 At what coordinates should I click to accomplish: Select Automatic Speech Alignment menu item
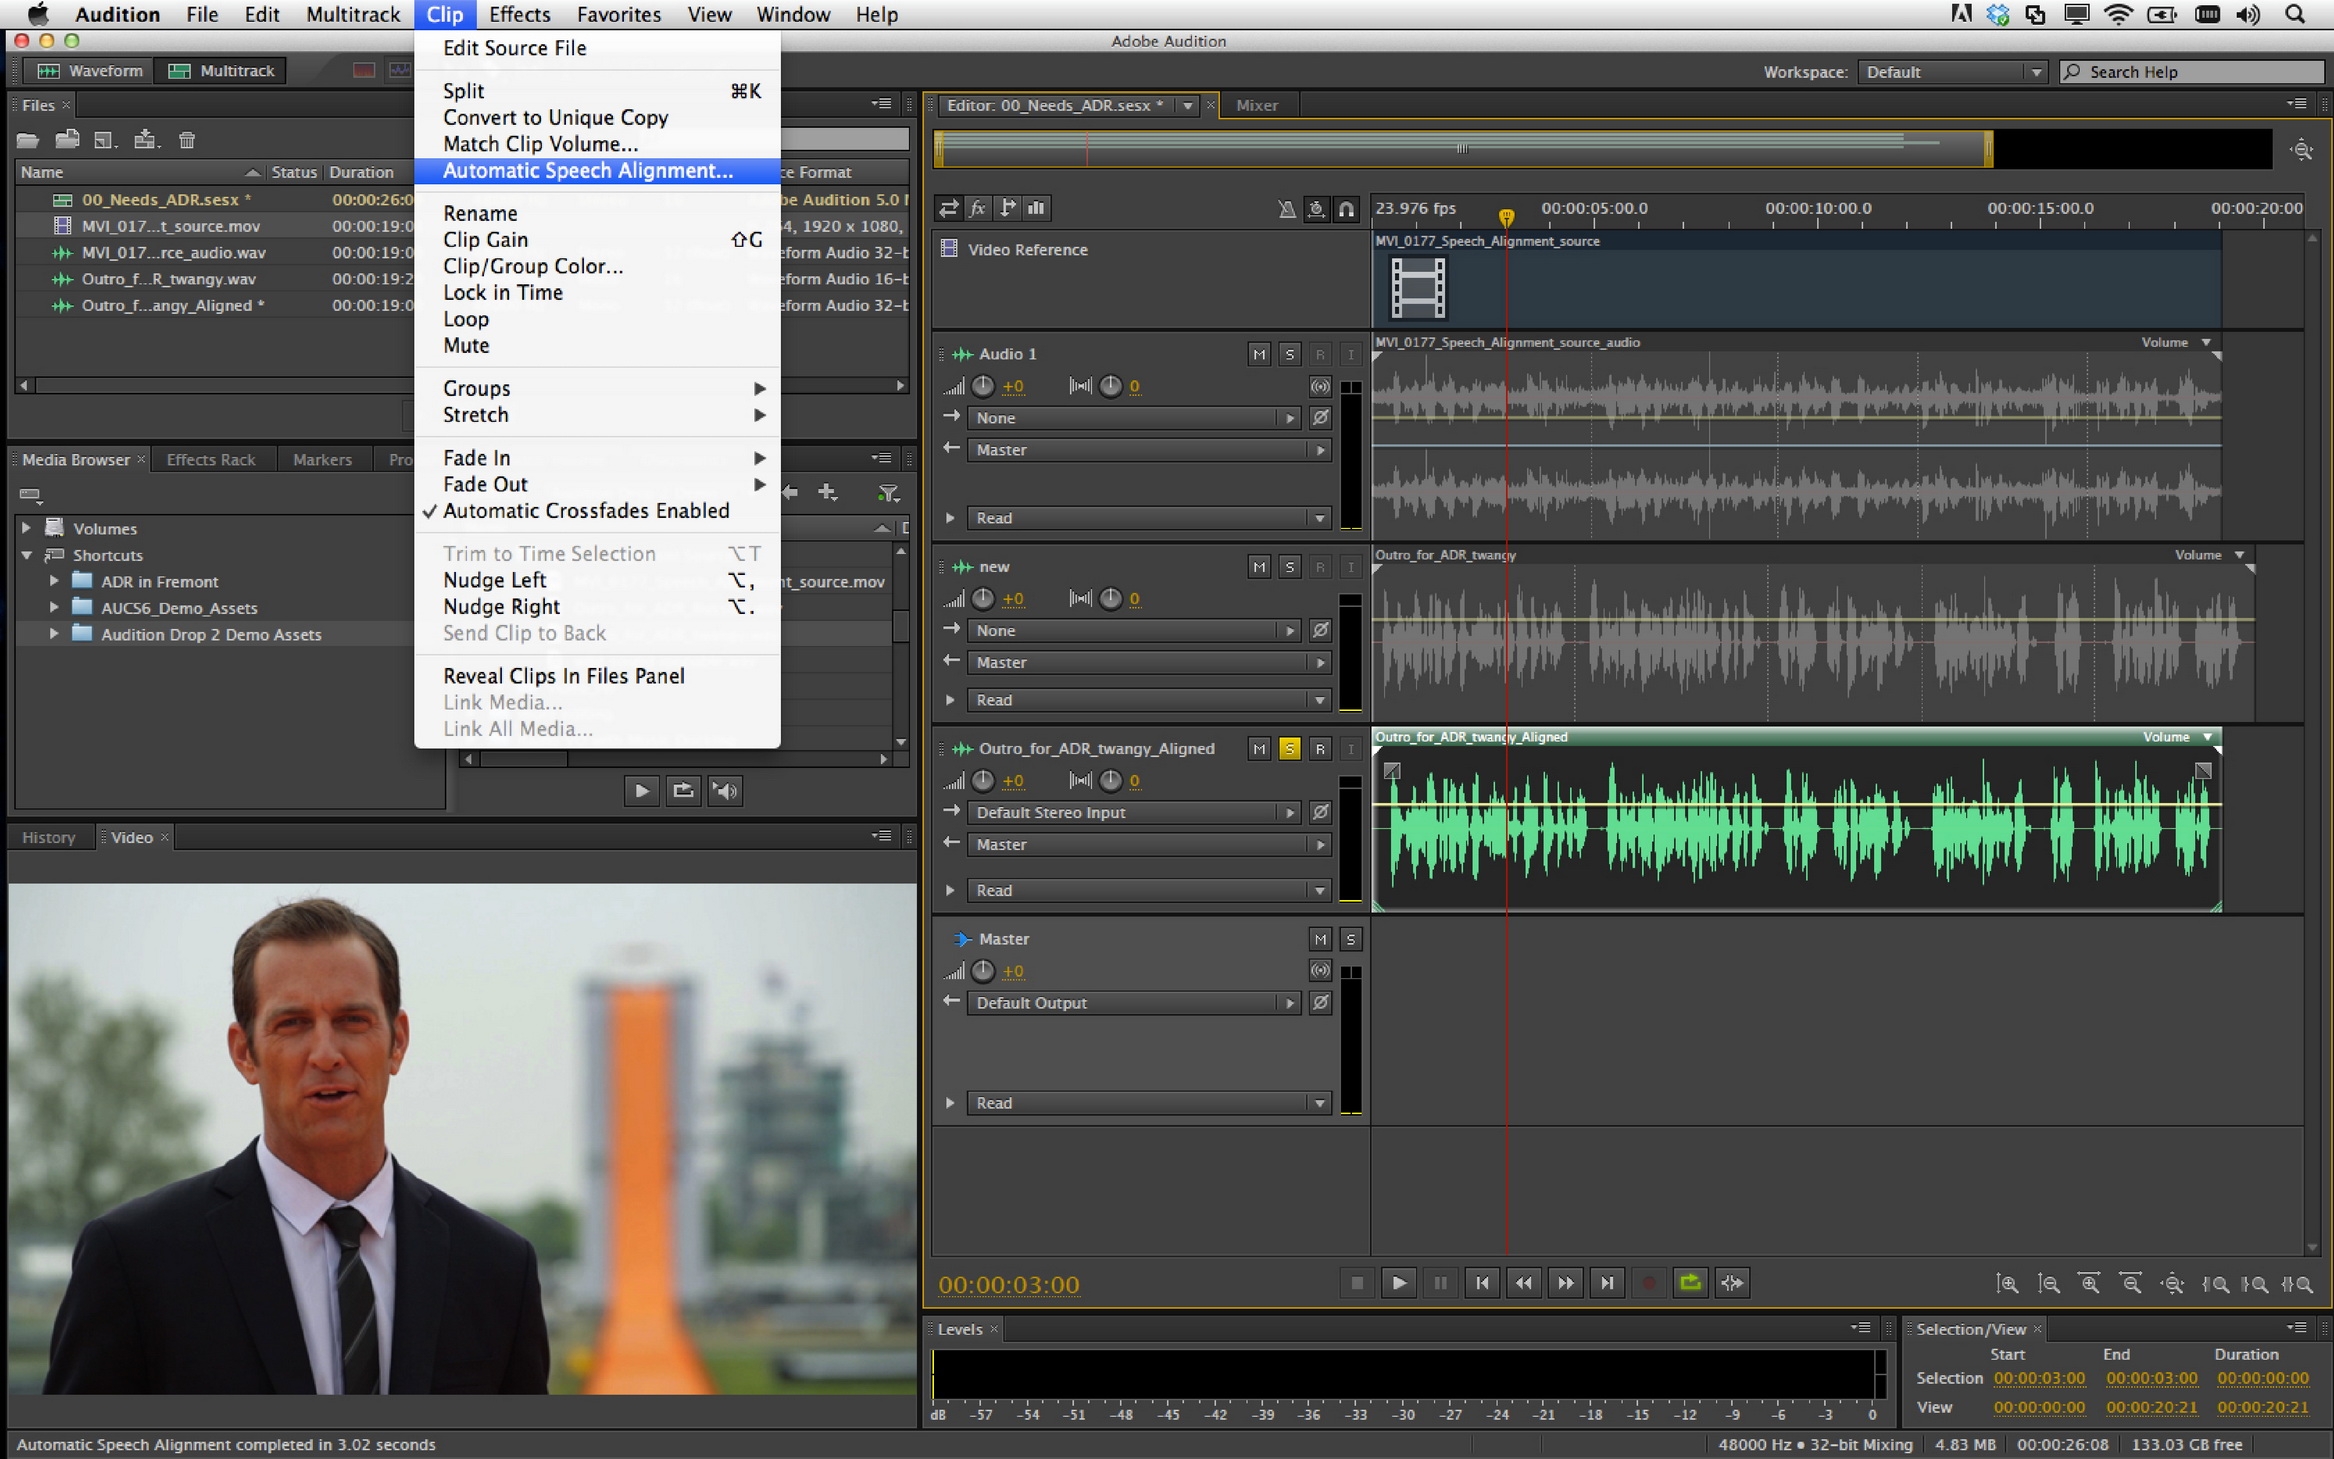(587, 171)
